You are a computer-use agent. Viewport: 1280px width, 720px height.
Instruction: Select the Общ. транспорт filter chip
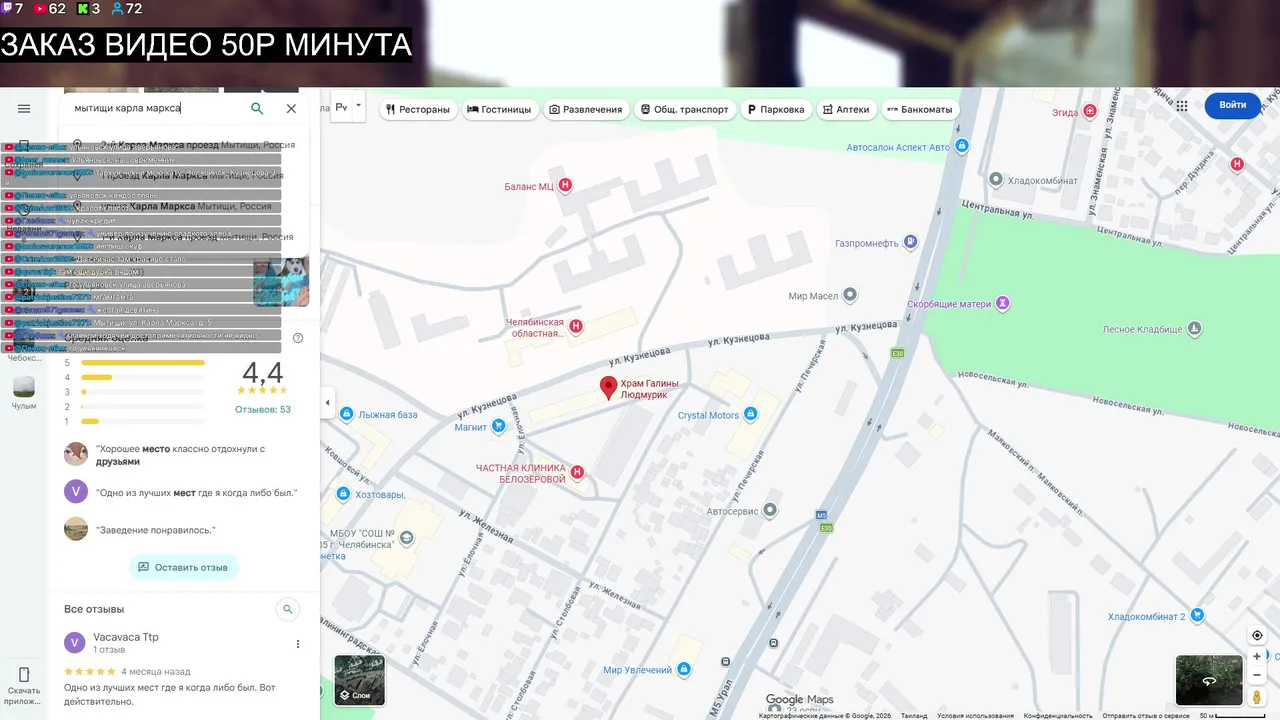pos(685,109)
